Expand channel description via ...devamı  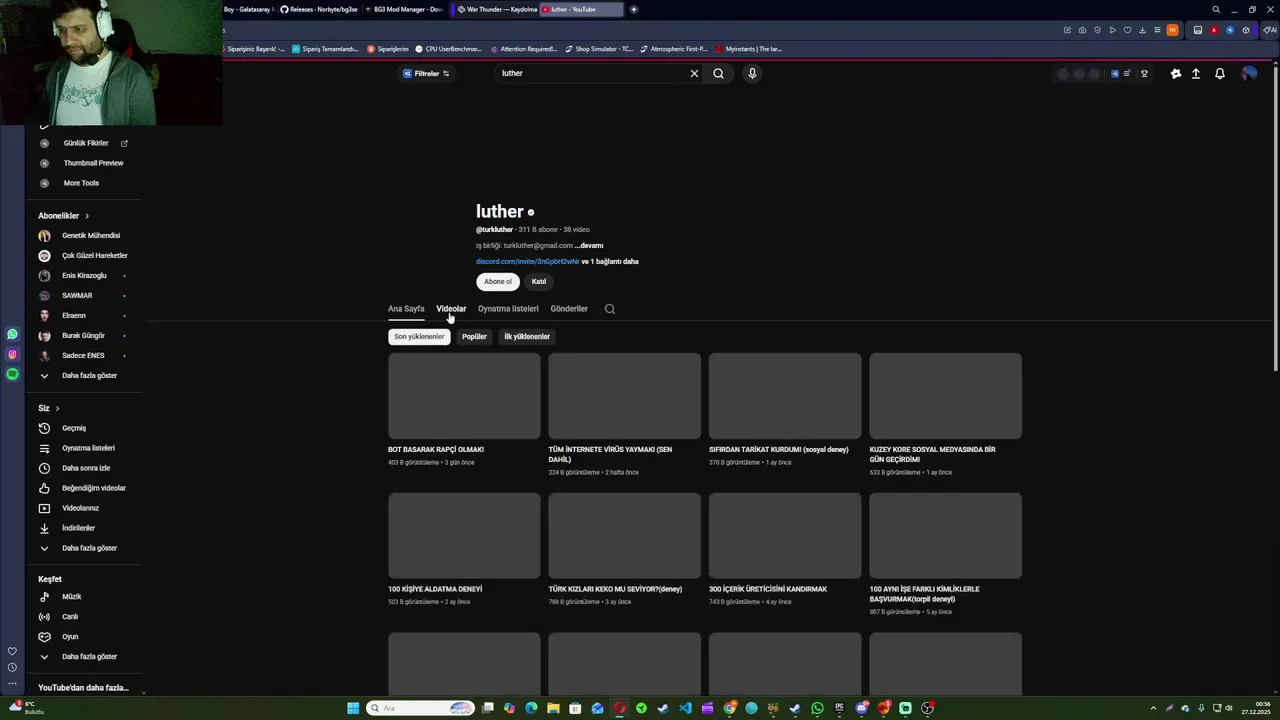pyautogui.click(x=589, y=246)
